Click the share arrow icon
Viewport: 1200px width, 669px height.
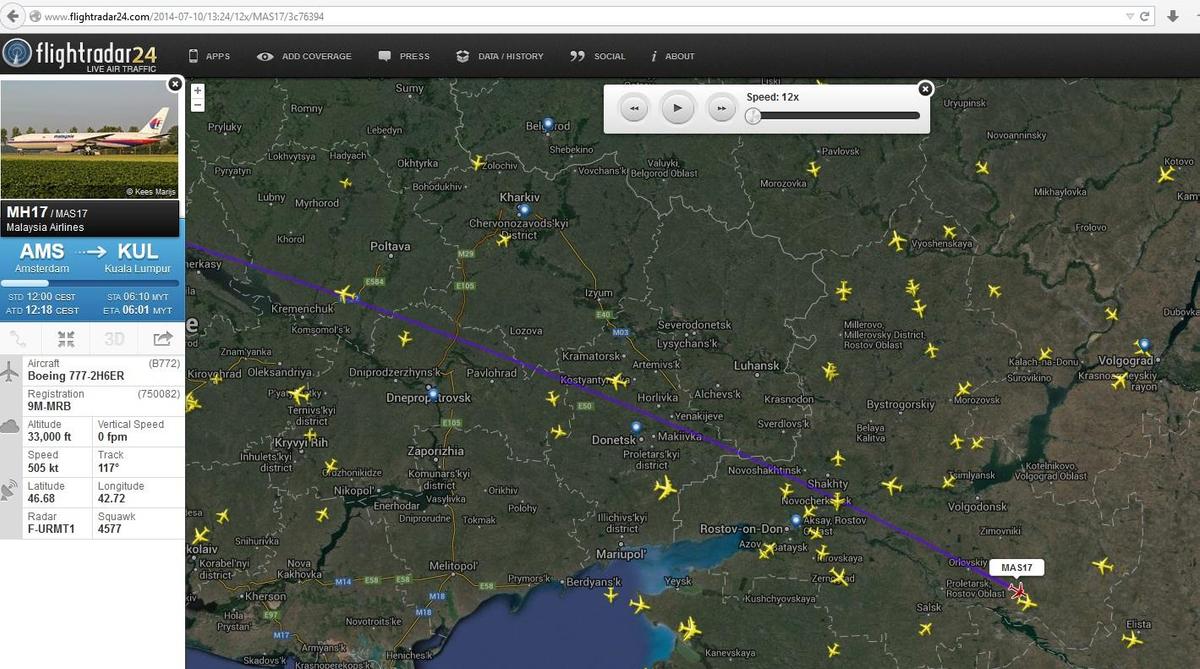162,339
